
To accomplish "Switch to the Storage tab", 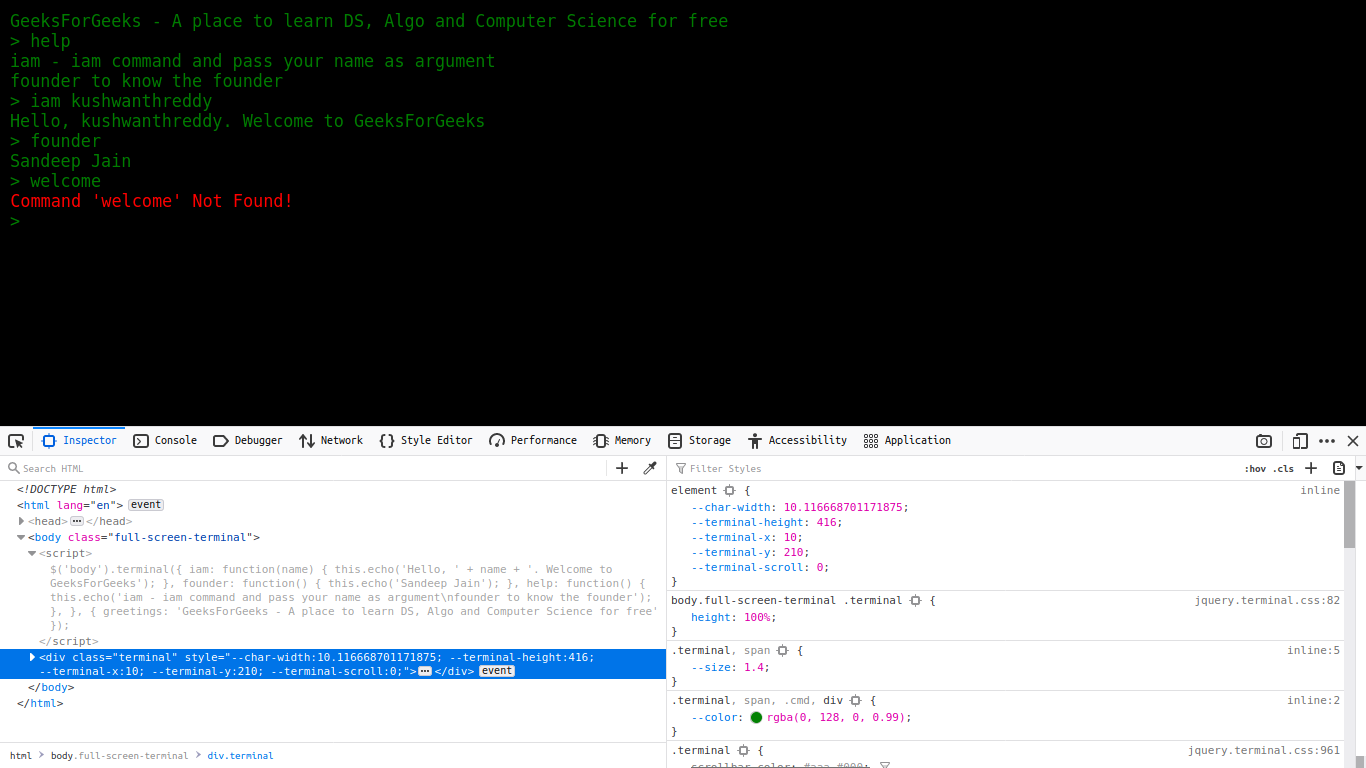I will (x=699, y=441).
